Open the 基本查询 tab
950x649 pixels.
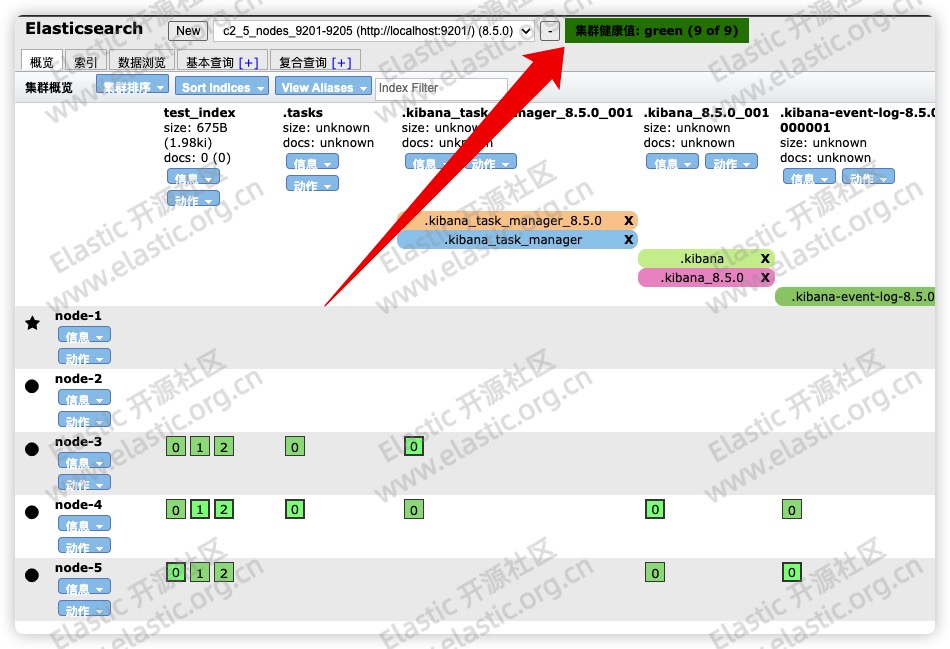coord(210,62)
